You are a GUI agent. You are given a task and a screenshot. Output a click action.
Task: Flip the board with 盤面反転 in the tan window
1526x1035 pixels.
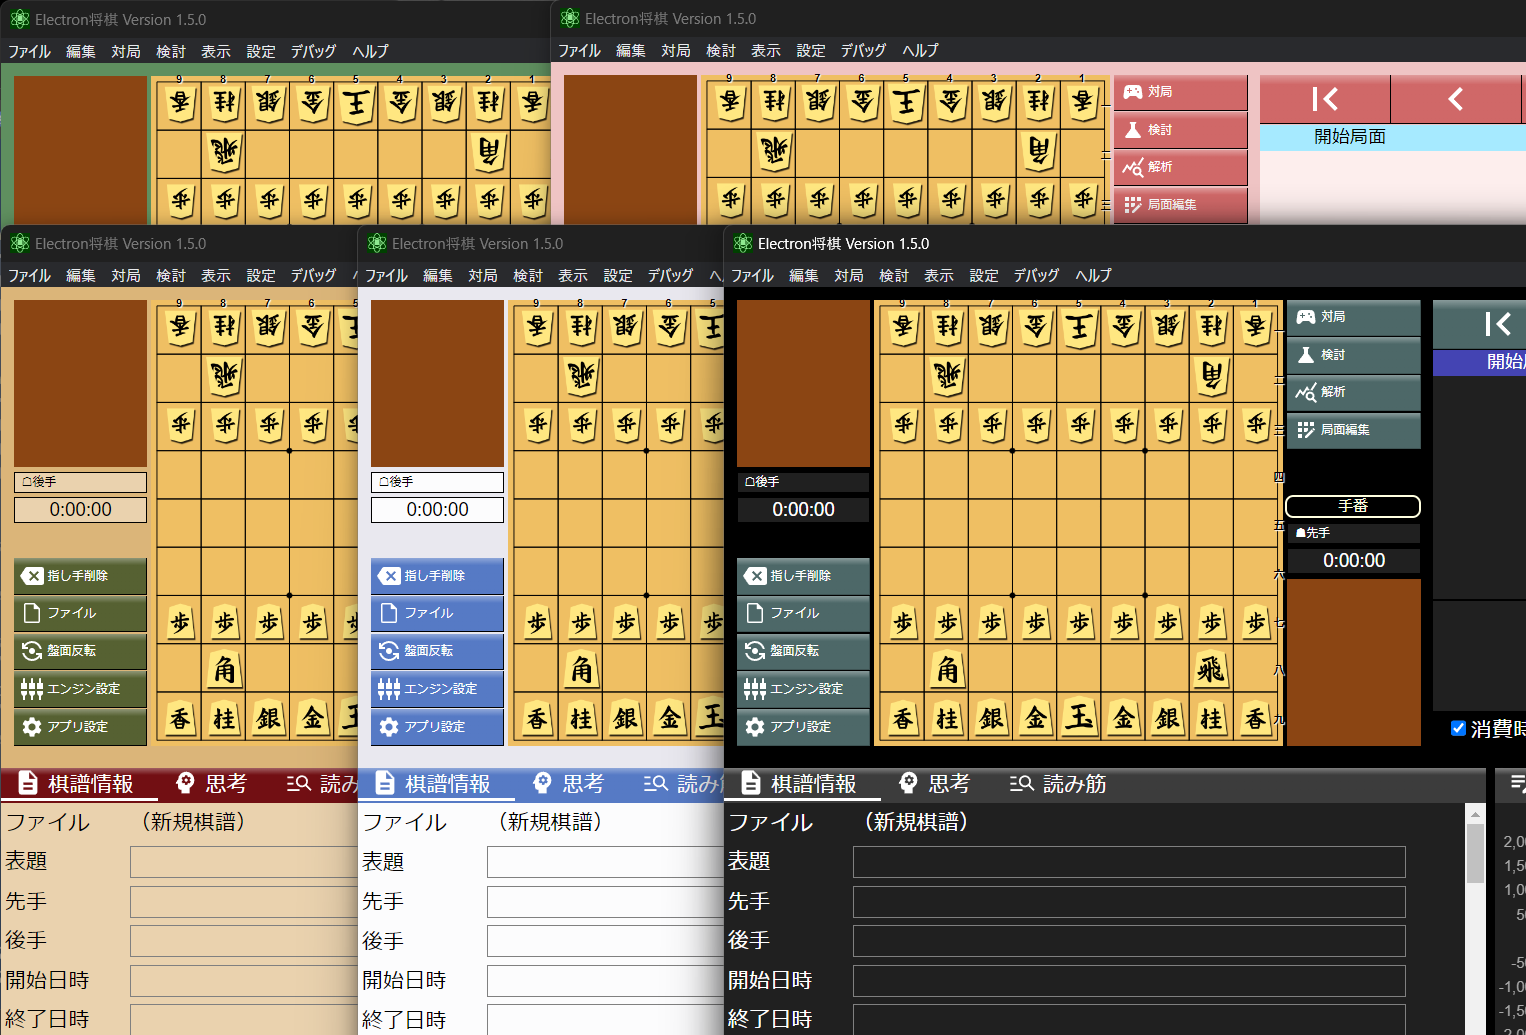(80, 651)
